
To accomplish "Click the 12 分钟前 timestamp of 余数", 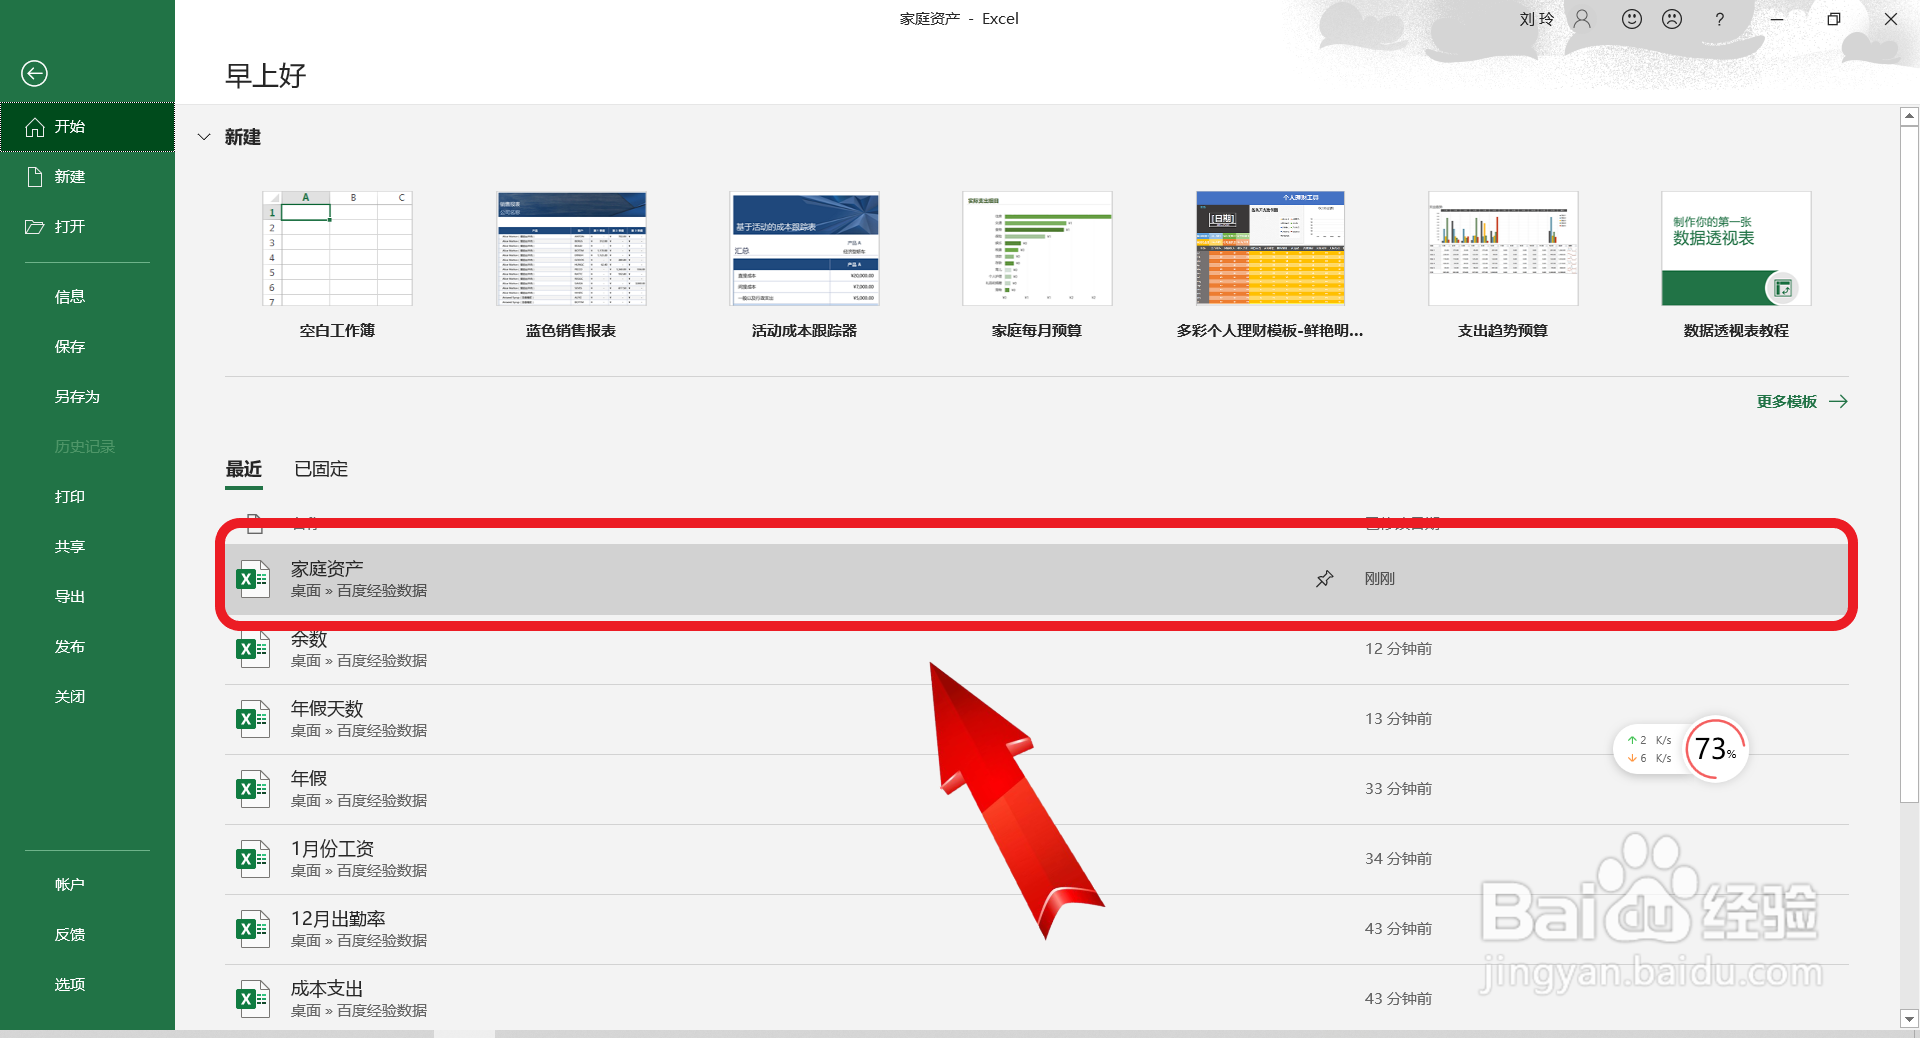I will coord(1398,649).
